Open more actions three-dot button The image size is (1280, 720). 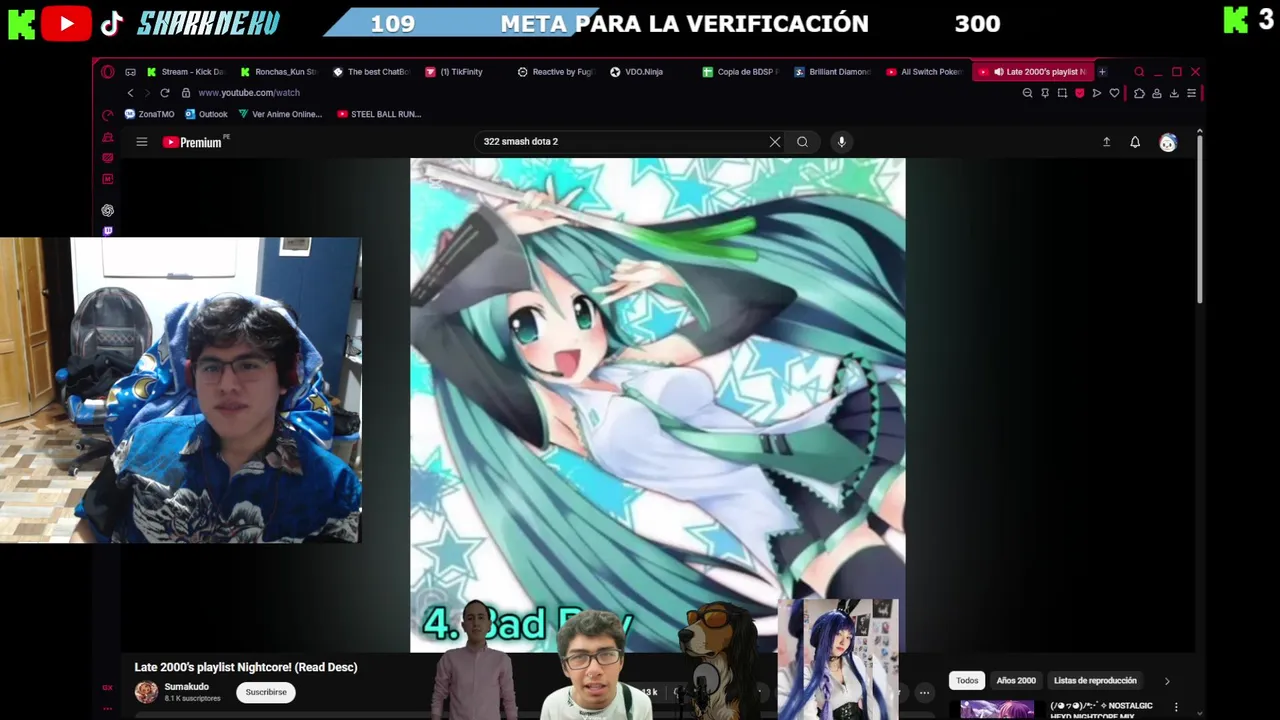pyautogui.click(x=925, y=692)
